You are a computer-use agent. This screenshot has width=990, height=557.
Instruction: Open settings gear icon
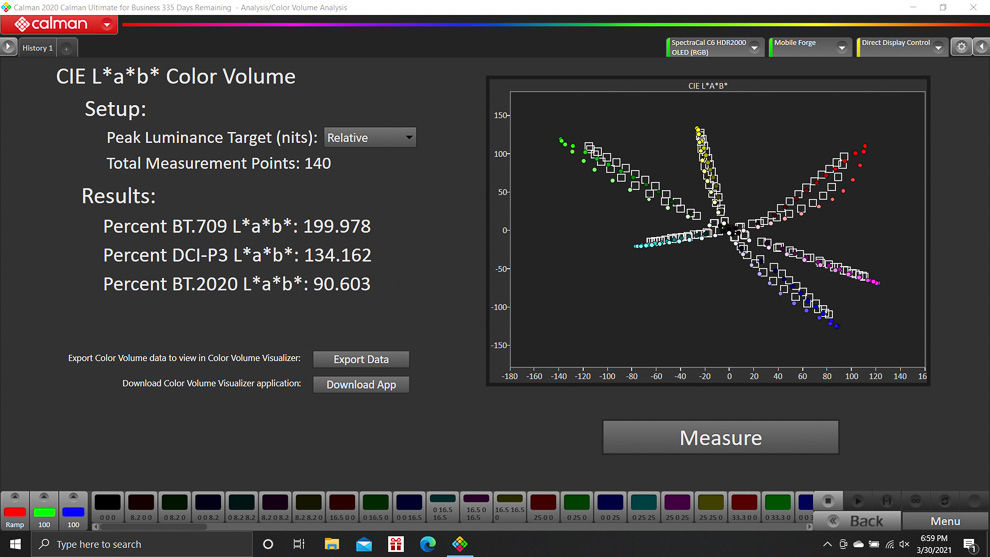click(961, 47)
